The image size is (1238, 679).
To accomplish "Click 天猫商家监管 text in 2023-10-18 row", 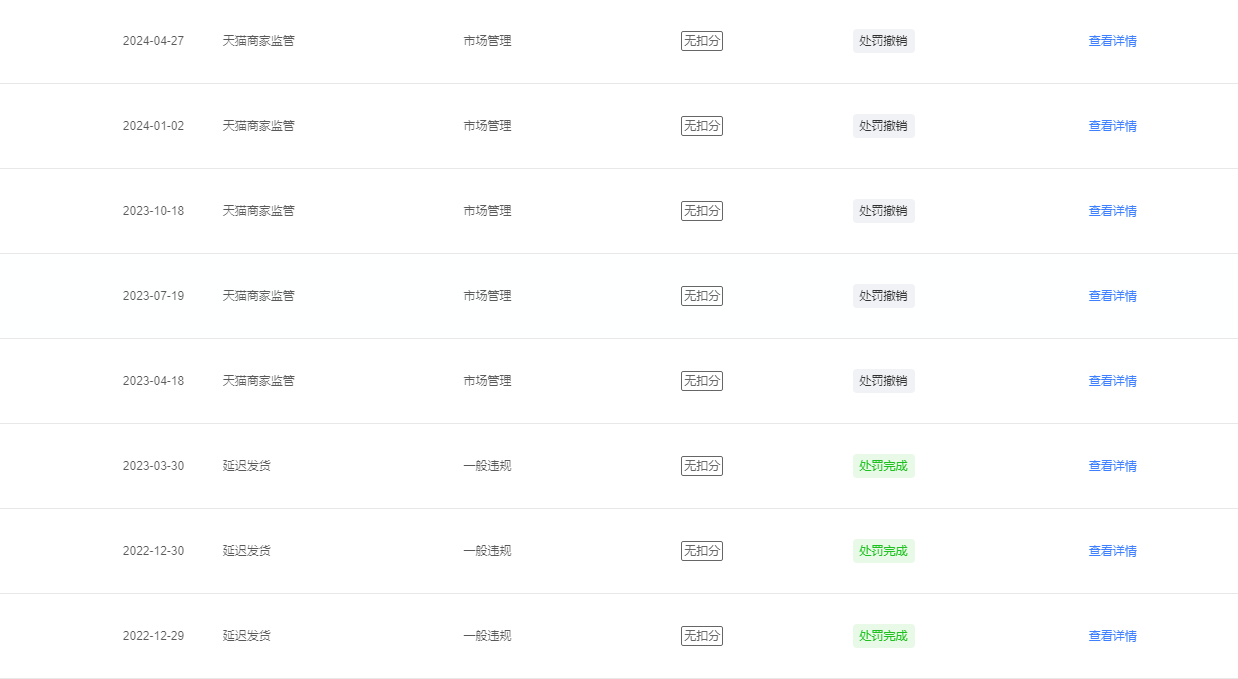I will tap(259, 211).
